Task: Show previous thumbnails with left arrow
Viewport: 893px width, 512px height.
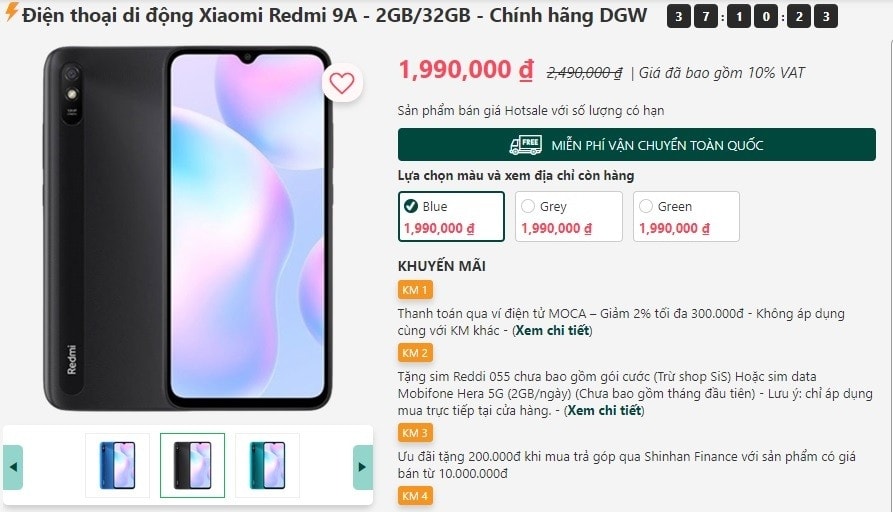Action: (13, 467)
